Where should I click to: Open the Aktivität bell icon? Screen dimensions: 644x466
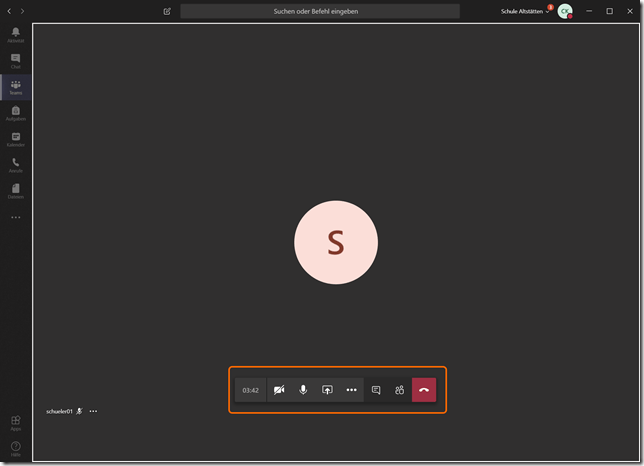16,35
